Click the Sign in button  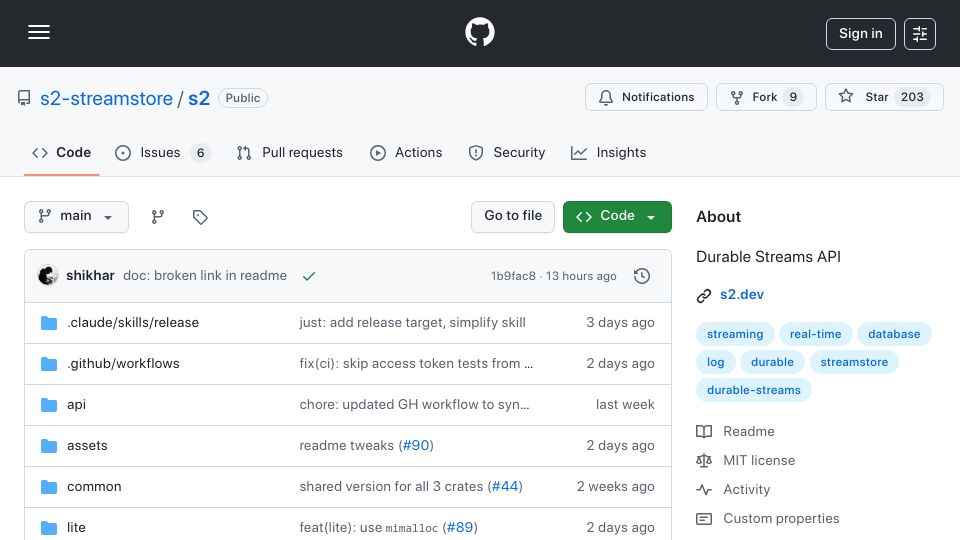[x=860, y=34]
